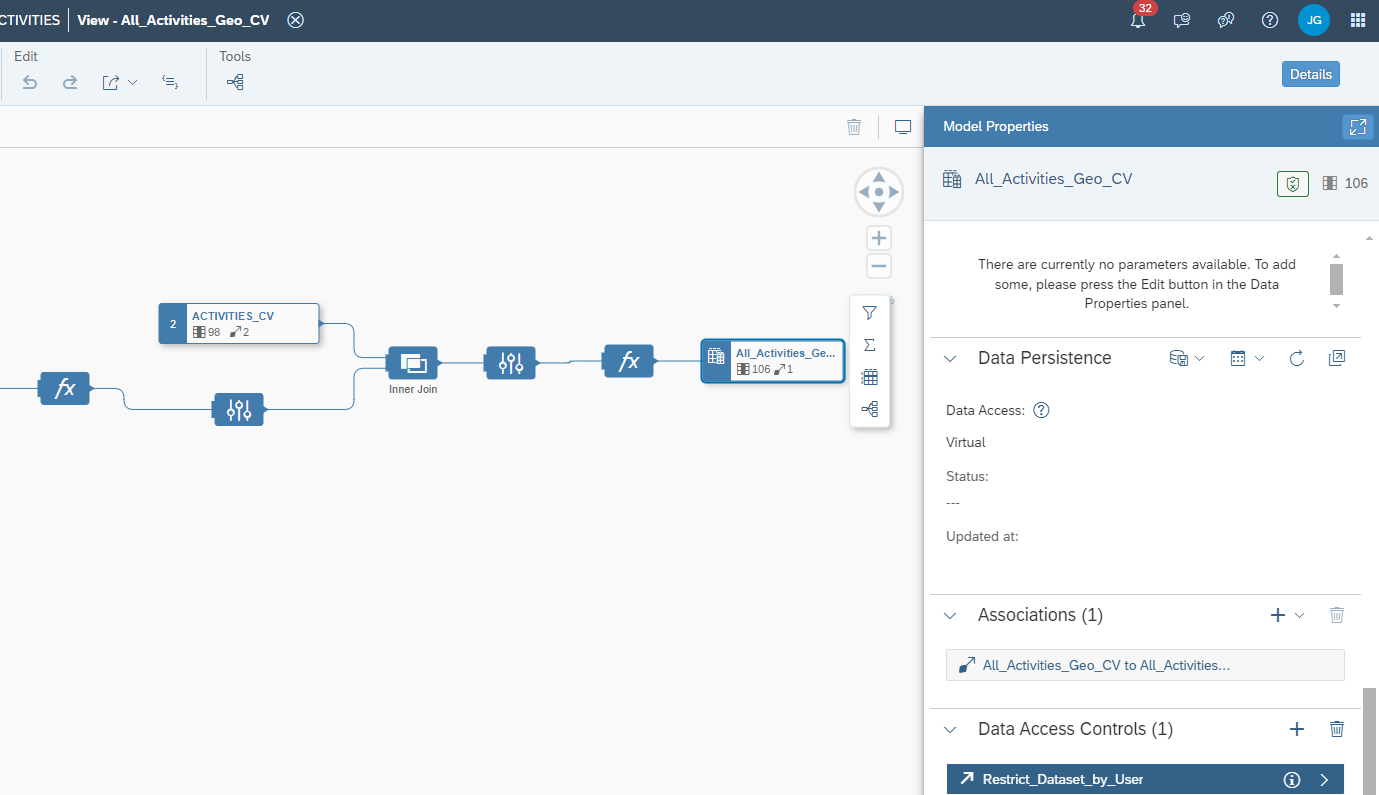Click the Details button
The width and height of the screenshot is (1379, 795).
click(1310, 73)
